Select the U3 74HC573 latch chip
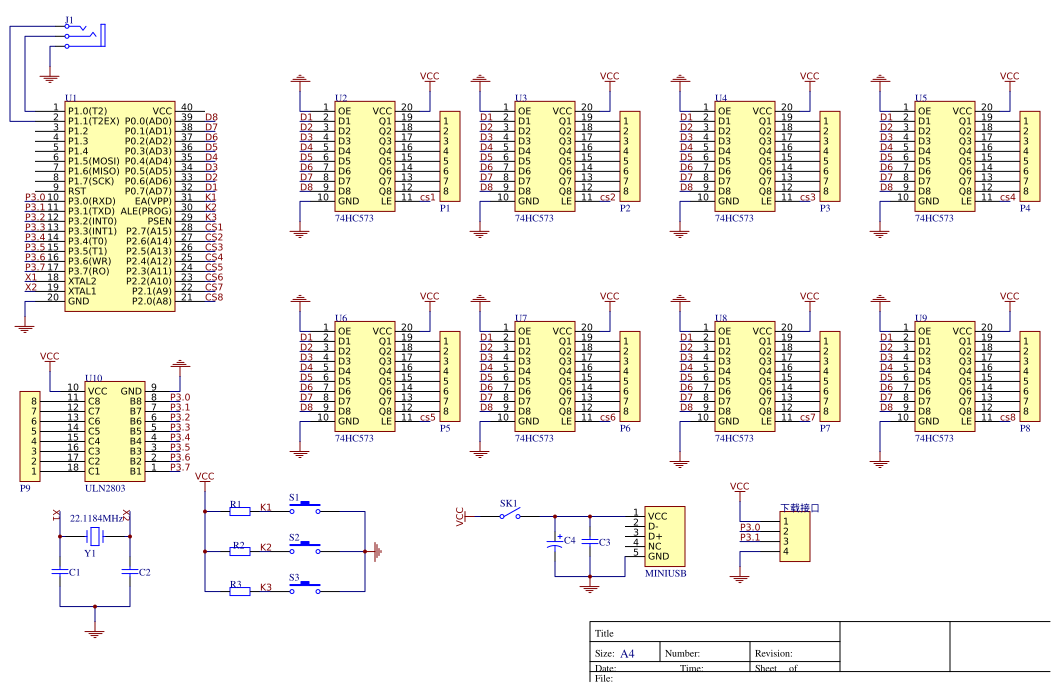1060x695 pixels. click(545, 156)
